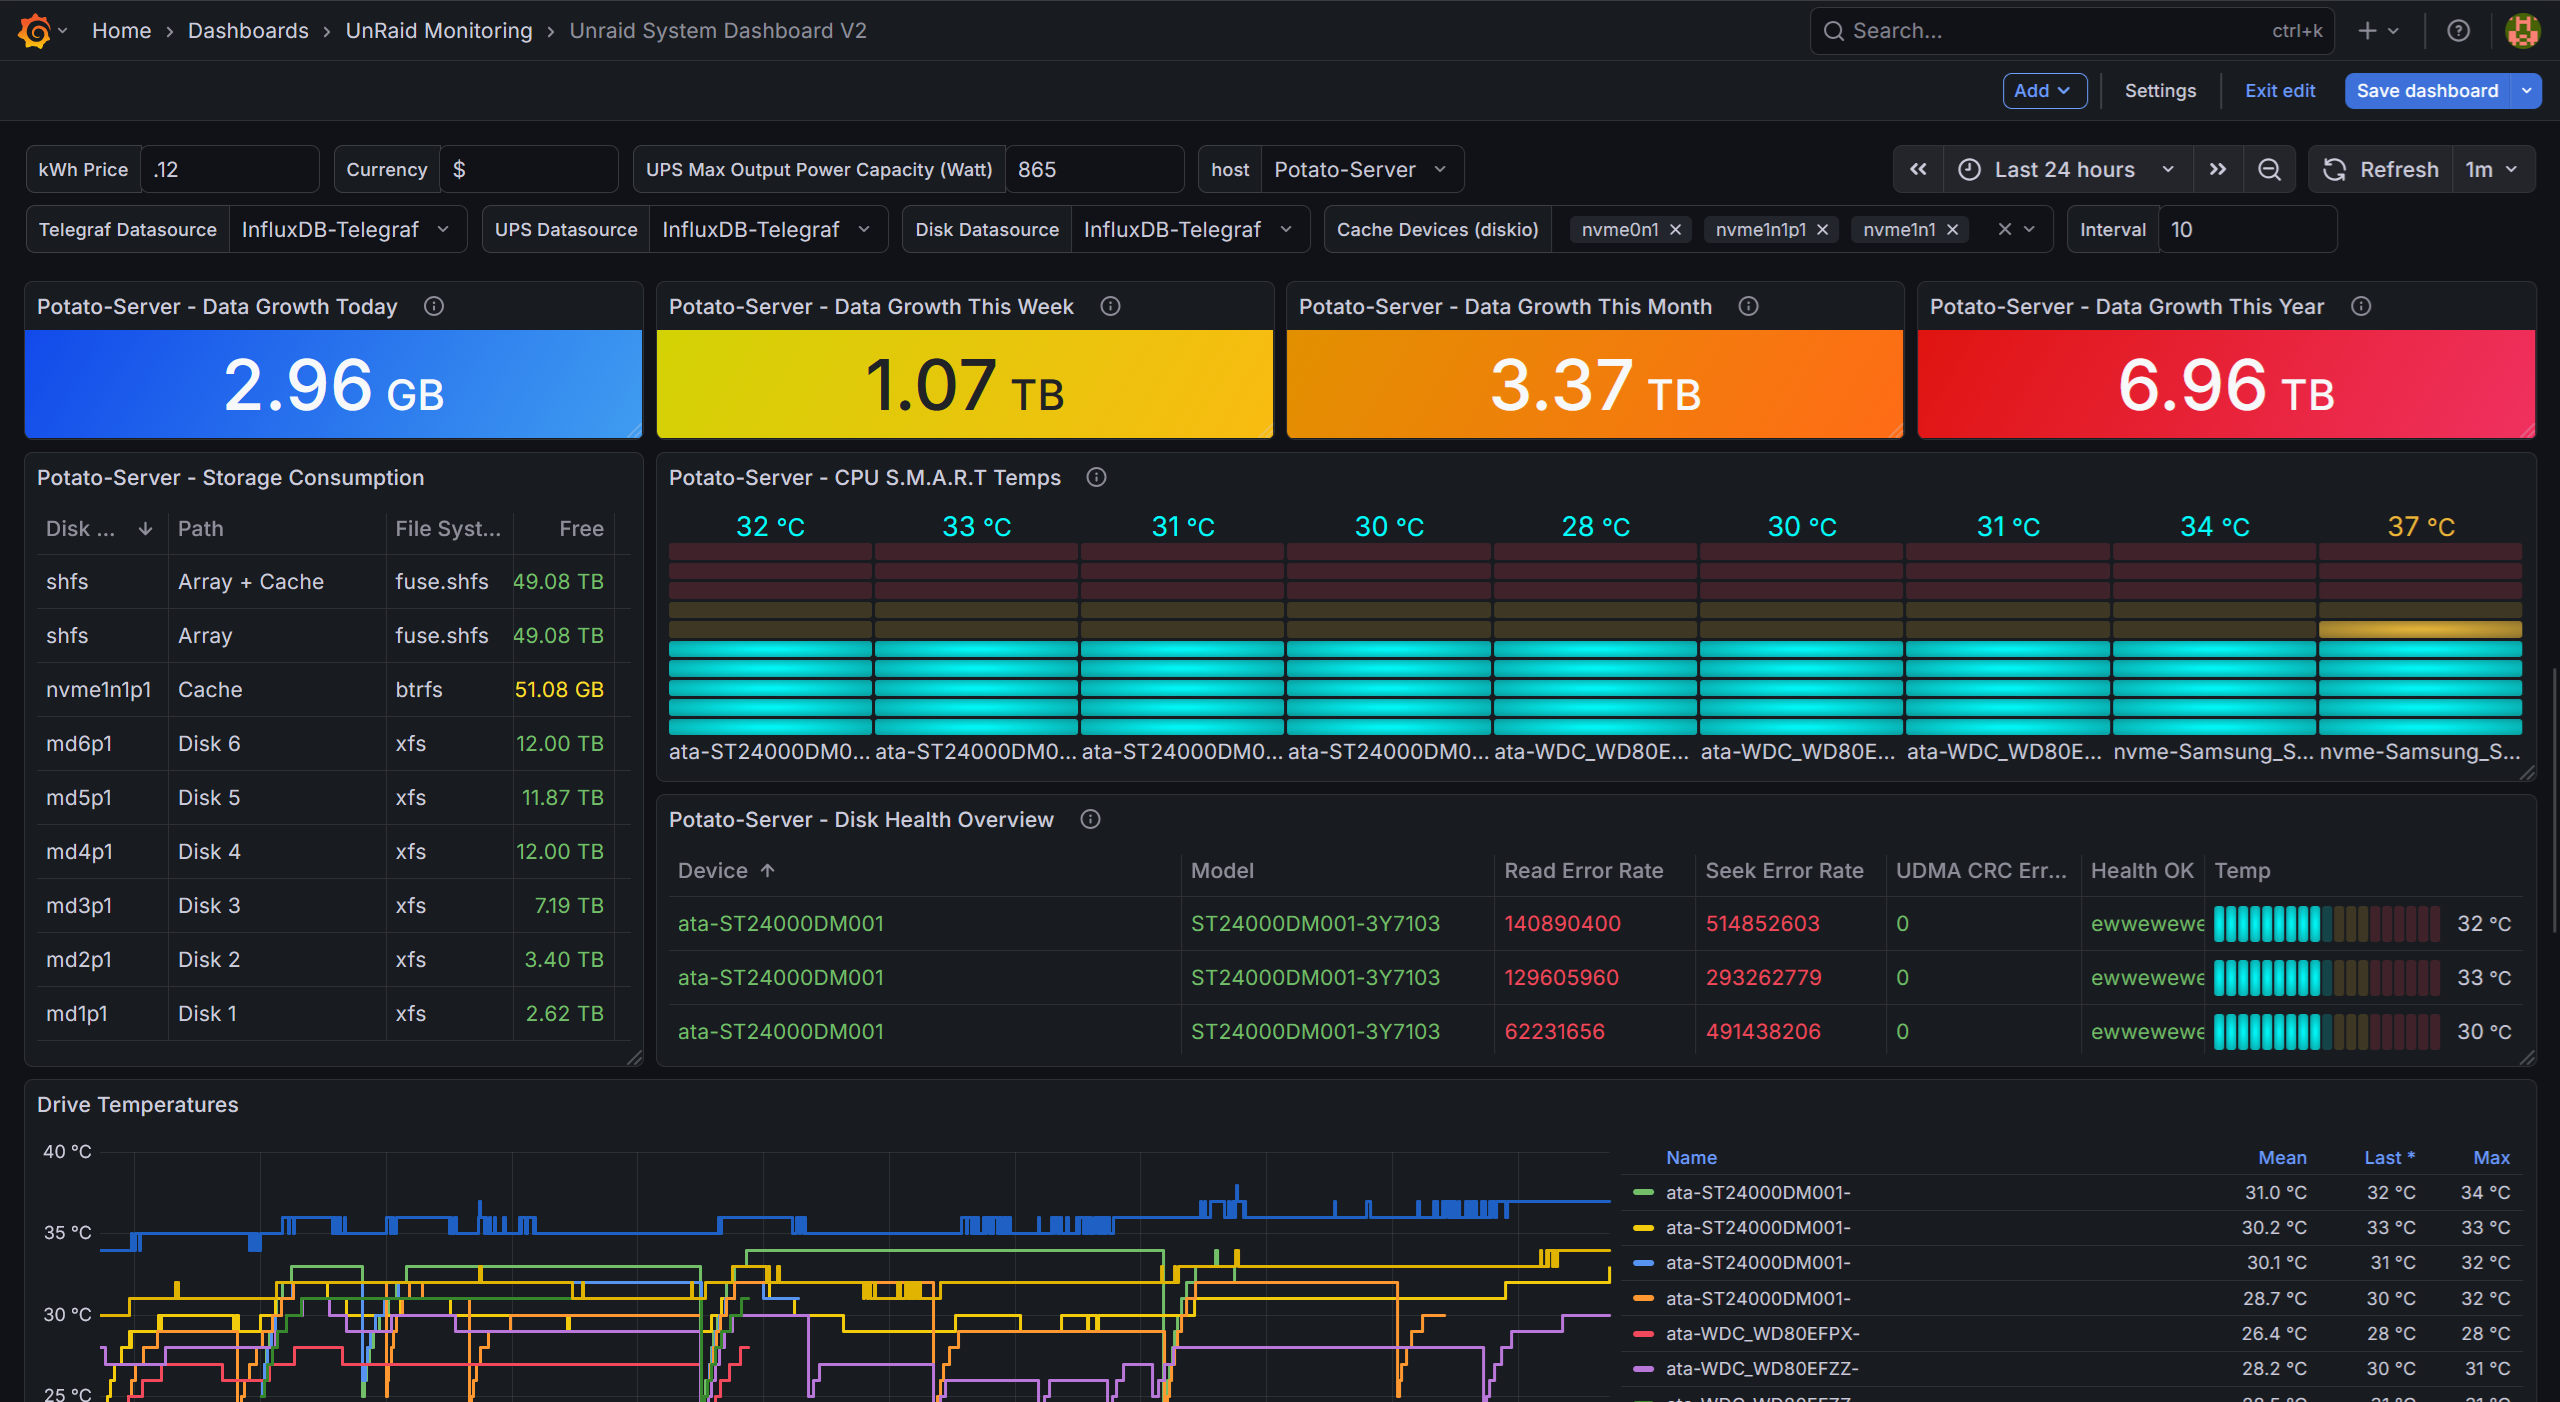Go to Dashboards breadcrumb

pyautogui.click(x=248, y=31)
